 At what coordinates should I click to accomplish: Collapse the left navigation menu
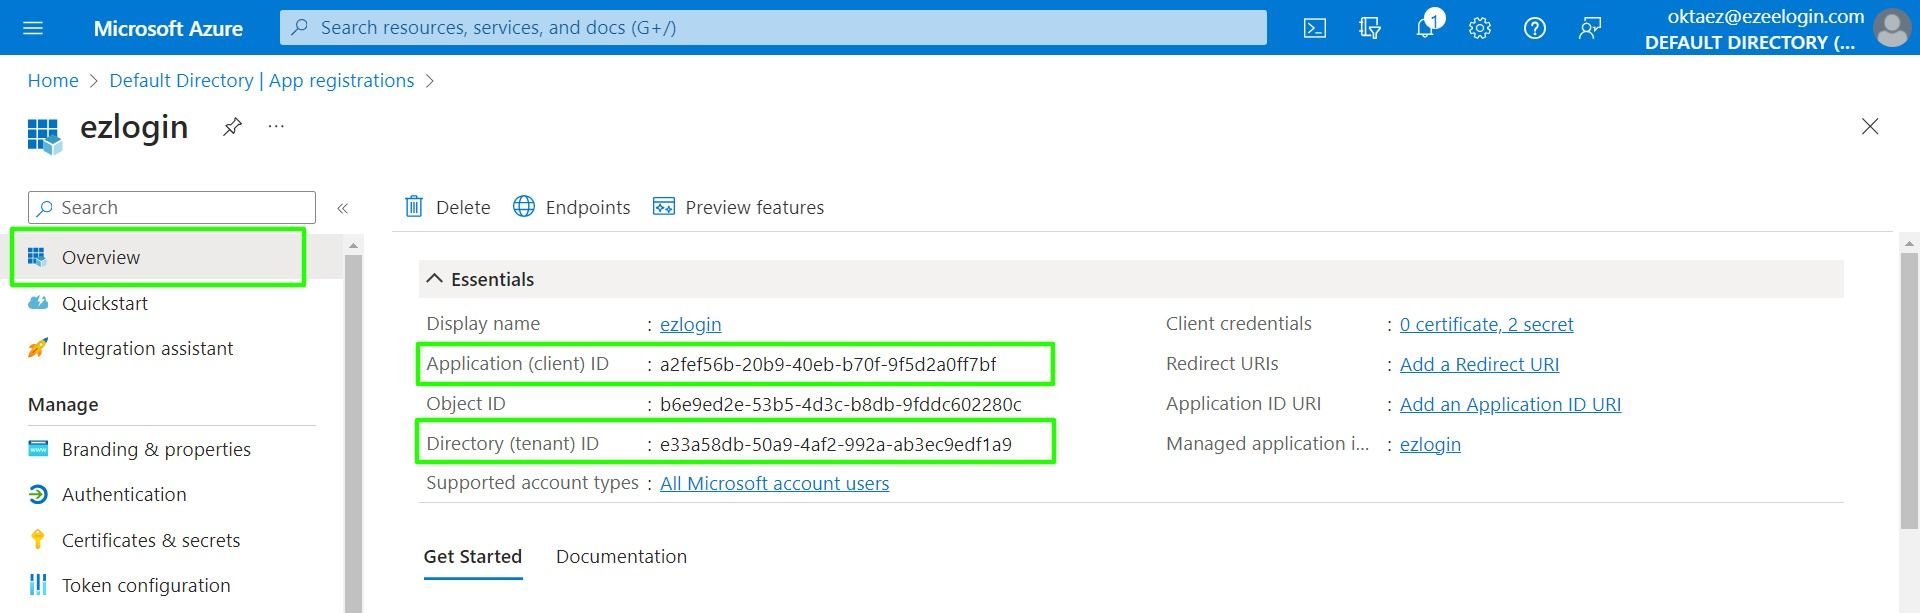342,208
